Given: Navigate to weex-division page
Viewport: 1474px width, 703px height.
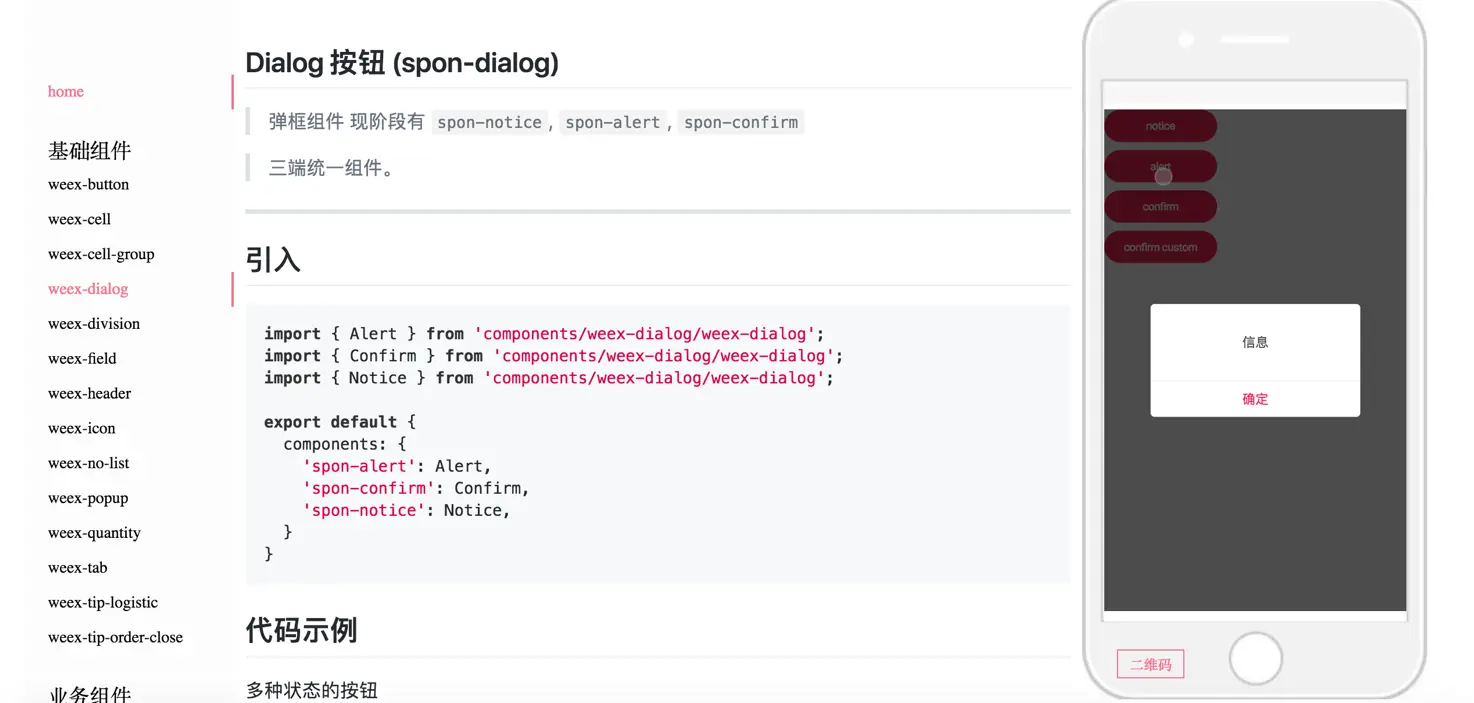Looking at the screenshot, I should (94, 324).
